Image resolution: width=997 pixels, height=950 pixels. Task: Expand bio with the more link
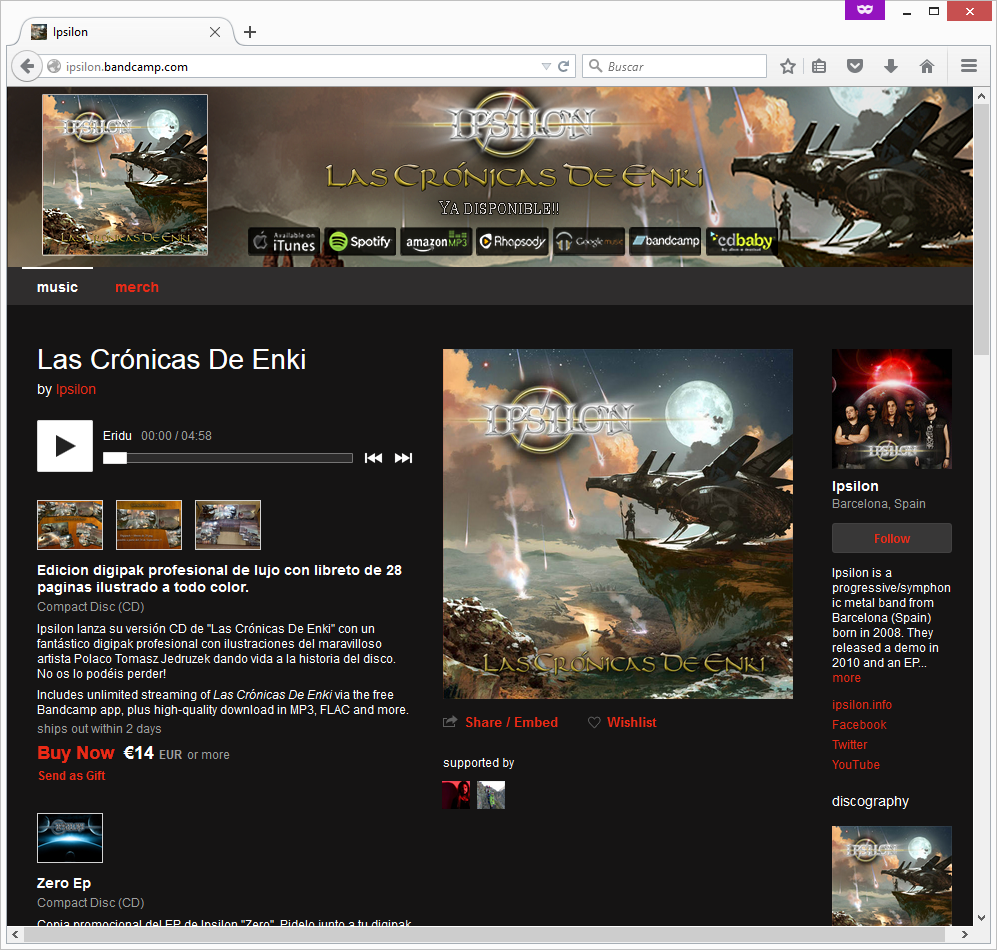846,678
